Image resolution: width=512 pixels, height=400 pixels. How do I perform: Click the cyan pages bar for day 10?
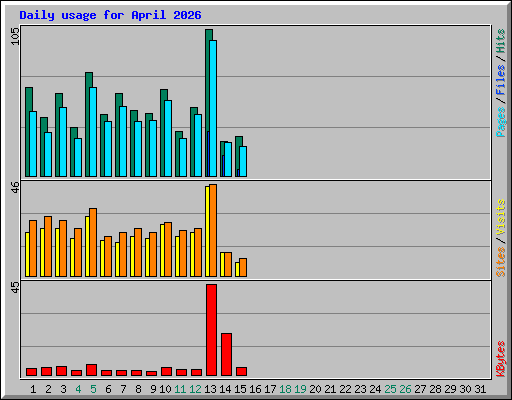coord(168,138)
